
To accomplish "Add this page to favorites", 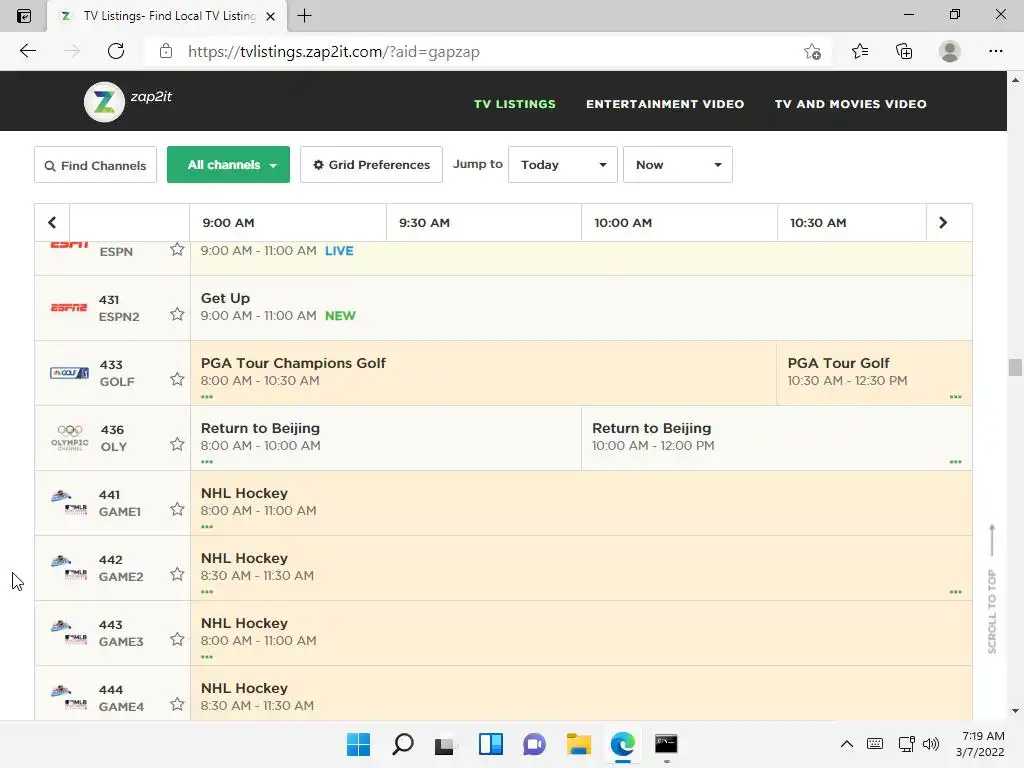I will [x=812, y=52].
